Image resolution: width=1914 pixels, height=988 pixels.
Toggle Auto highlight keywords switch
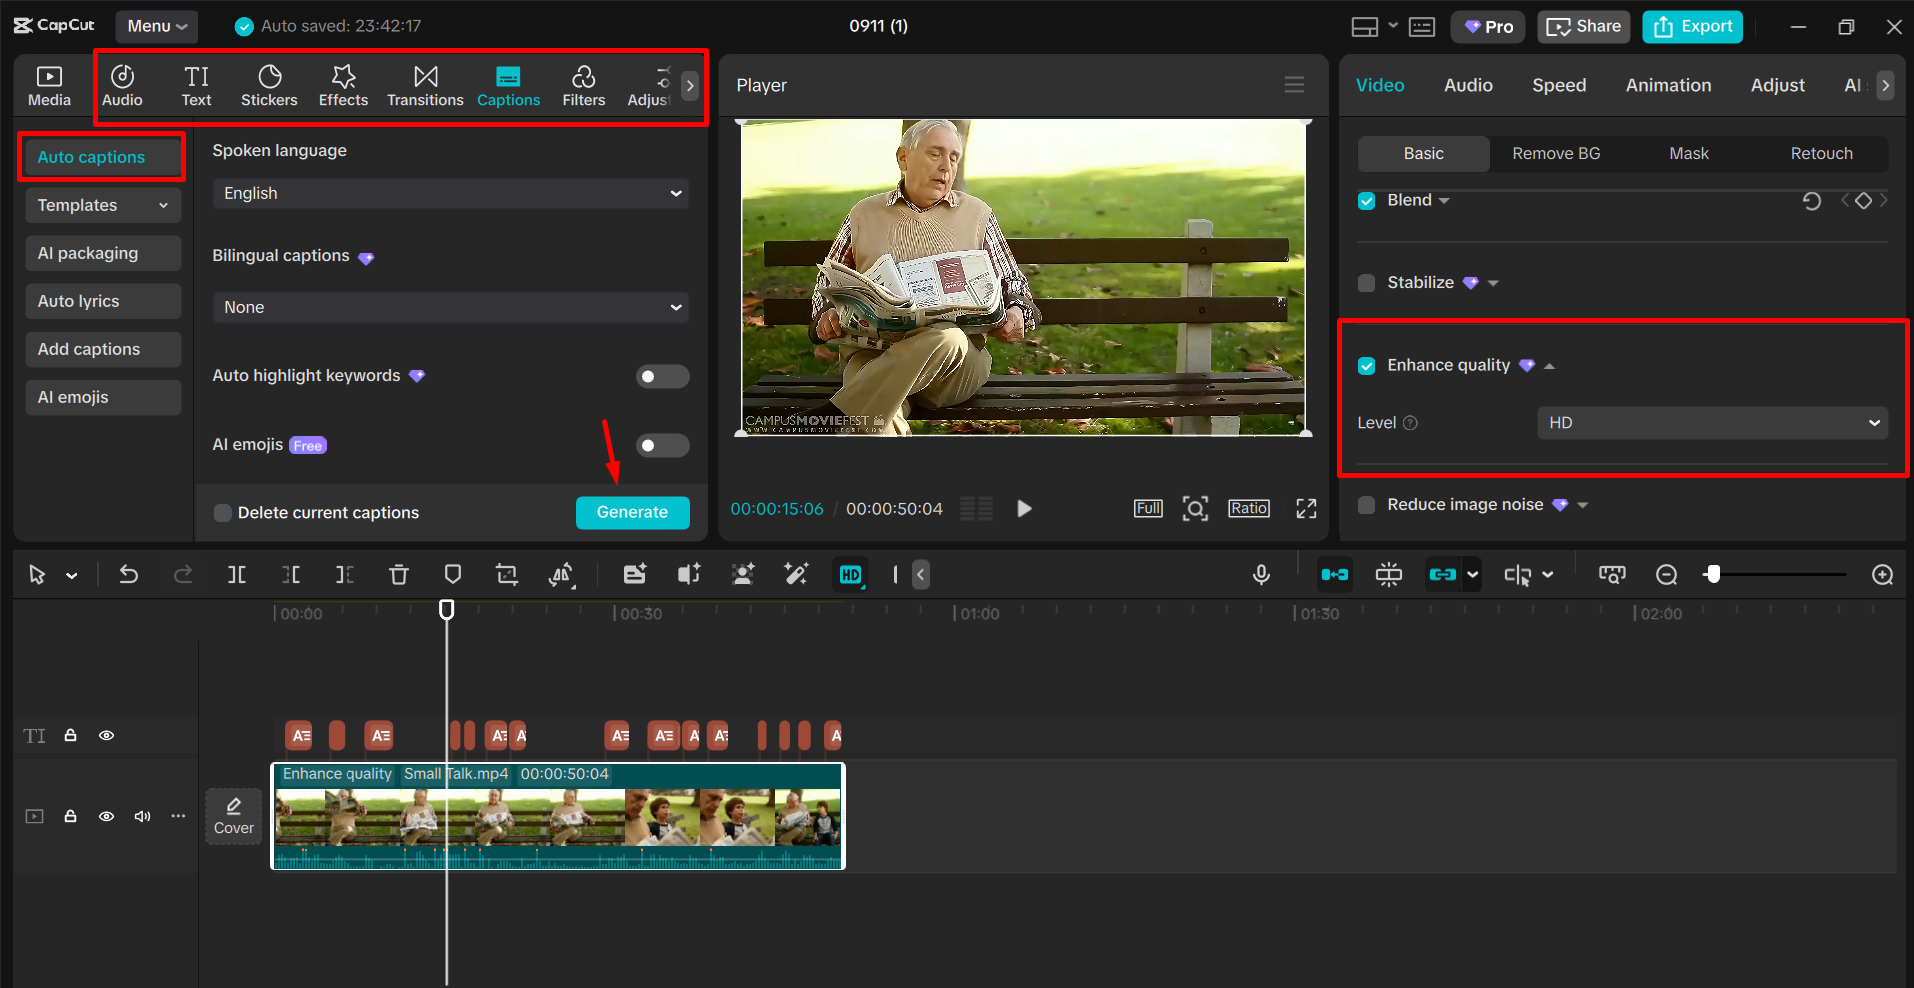pyautogui.click(x=662, y=377)
